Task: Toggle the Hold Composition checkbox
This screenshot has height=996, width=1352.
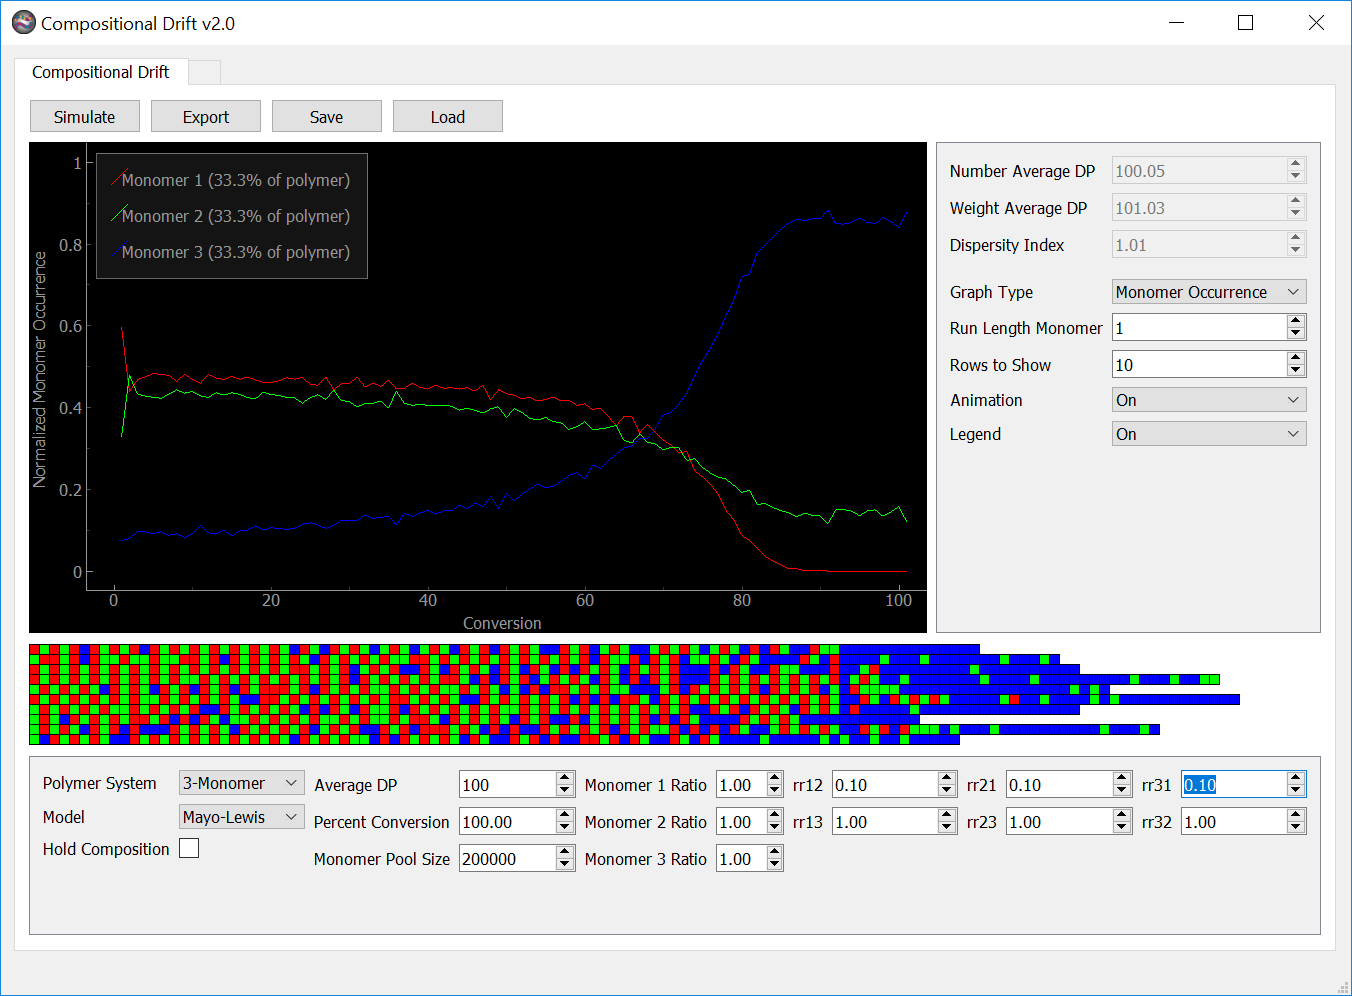Action: (189, 848)
